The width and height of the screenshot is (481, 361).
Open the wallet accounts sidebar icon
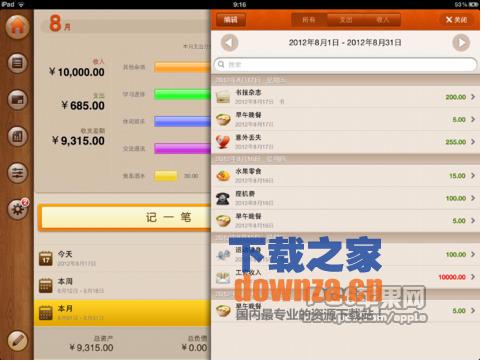tap(17, 100)
